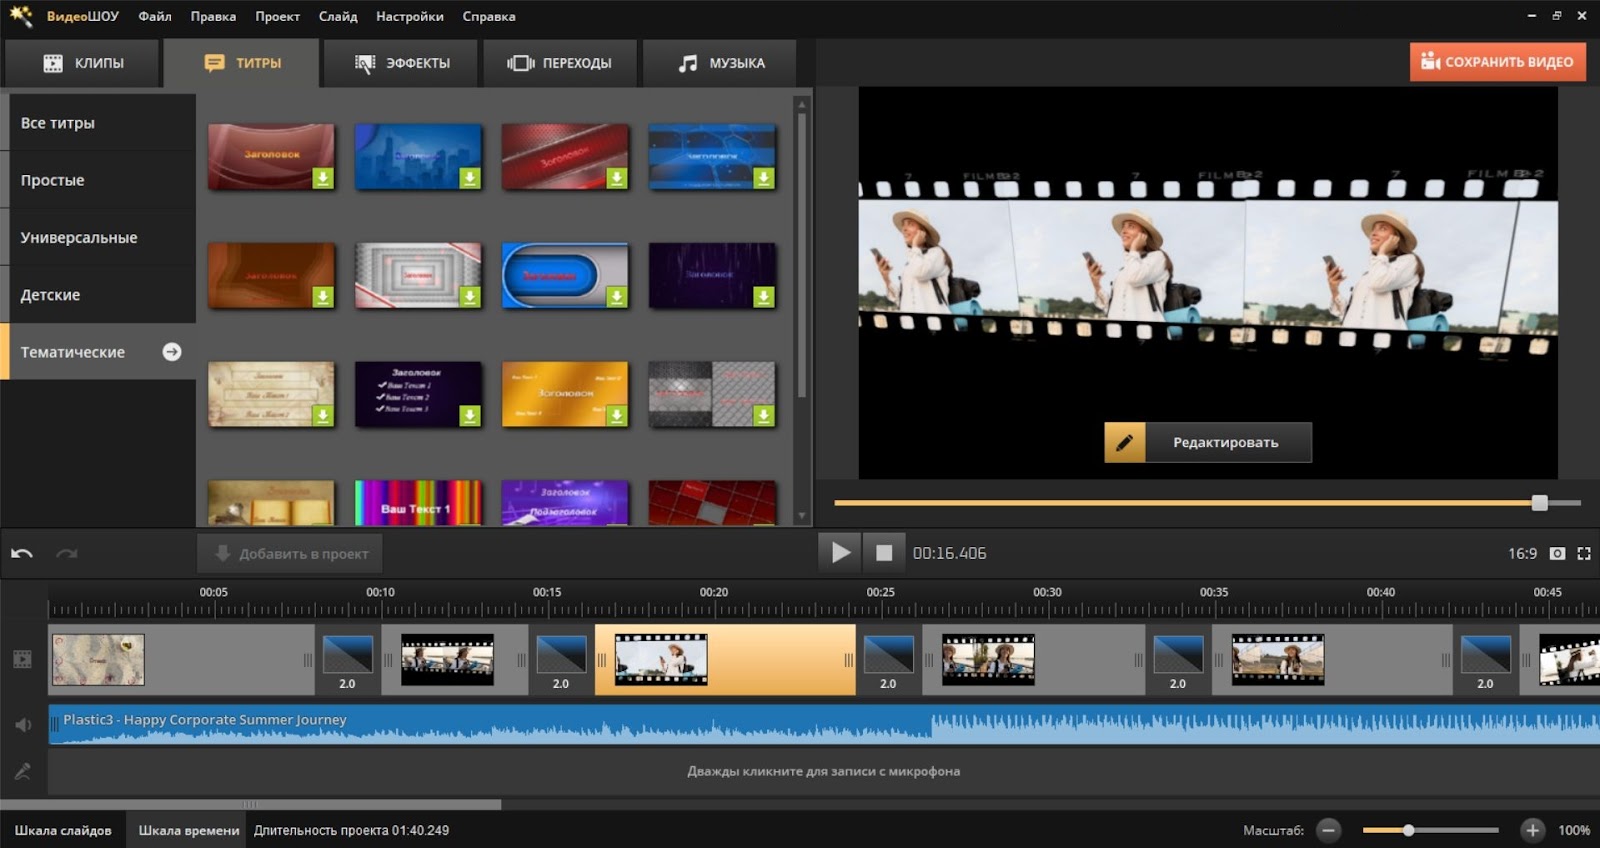Switch preview to fullscreen mode
Screen dimensions: 1600x848
(x=1584, y=553)
